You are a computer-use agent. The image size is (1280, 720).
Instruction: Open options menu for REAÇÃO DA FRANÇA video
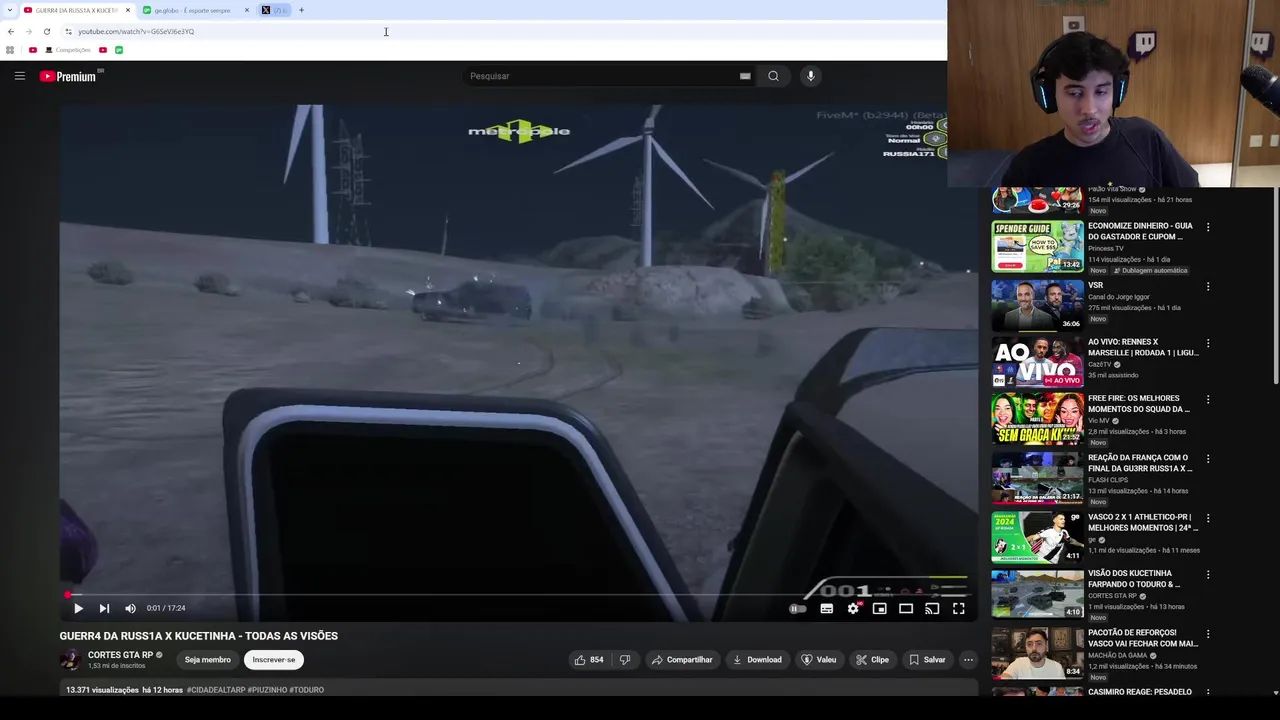pyautogui.click(x=1208, y=460)
